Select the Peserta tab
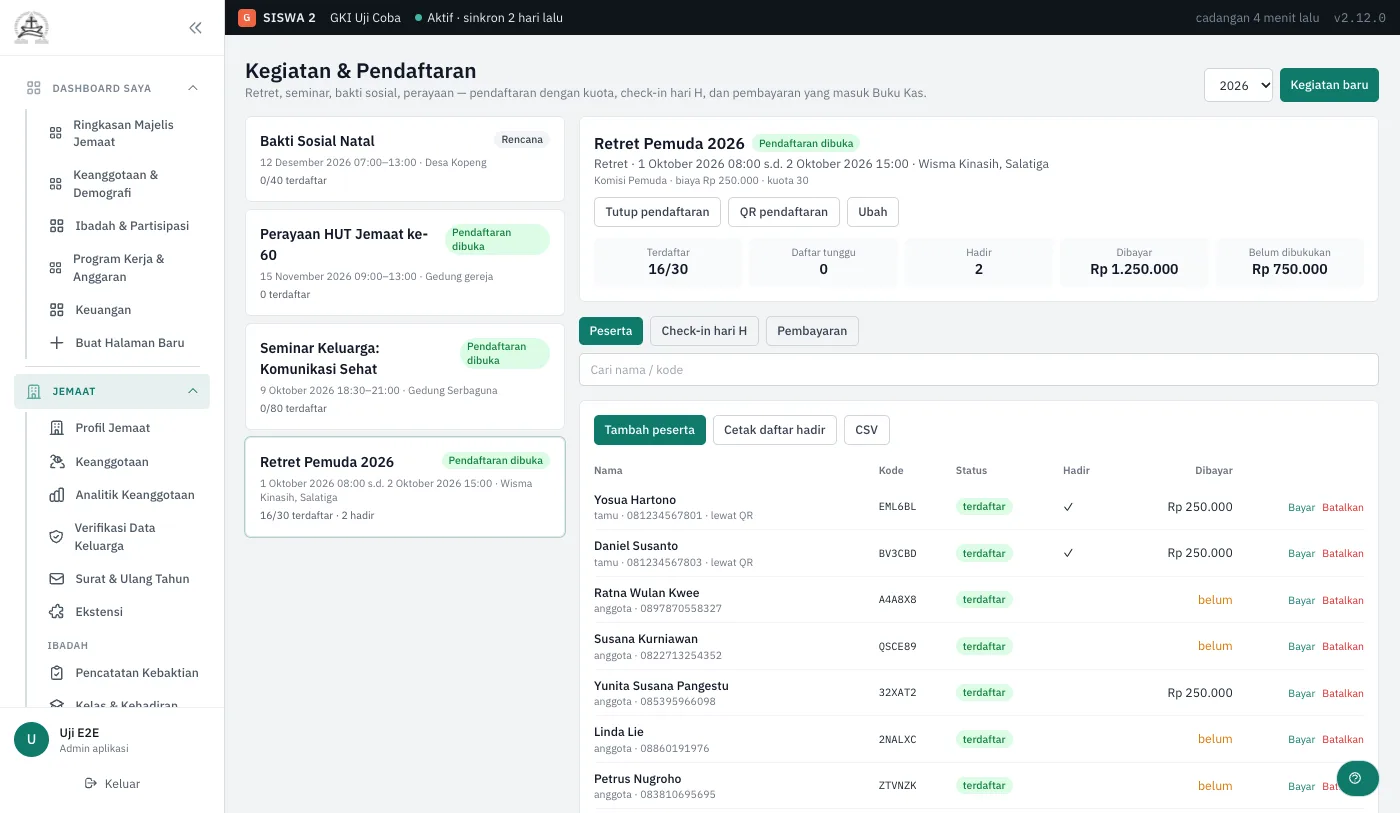The width and height of the screenshot is (1400, 813). [x=611, y=331]
